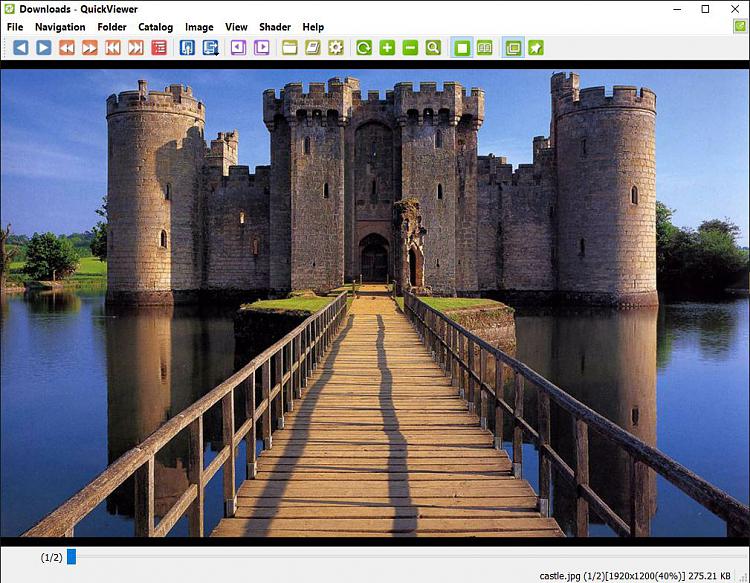This screenshot has width=750, height=583.
Task: Open the Shader menu
Action: click(x=275, y=27)
